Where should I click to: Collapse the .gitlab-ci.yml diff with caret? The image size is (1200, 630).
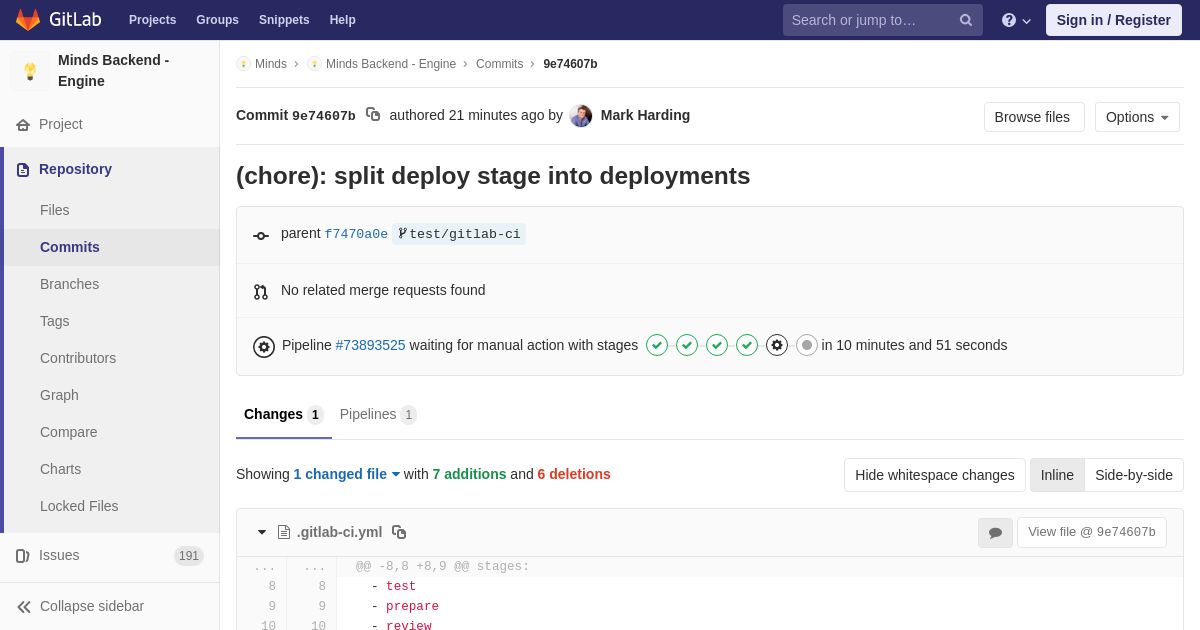(262, 532)
